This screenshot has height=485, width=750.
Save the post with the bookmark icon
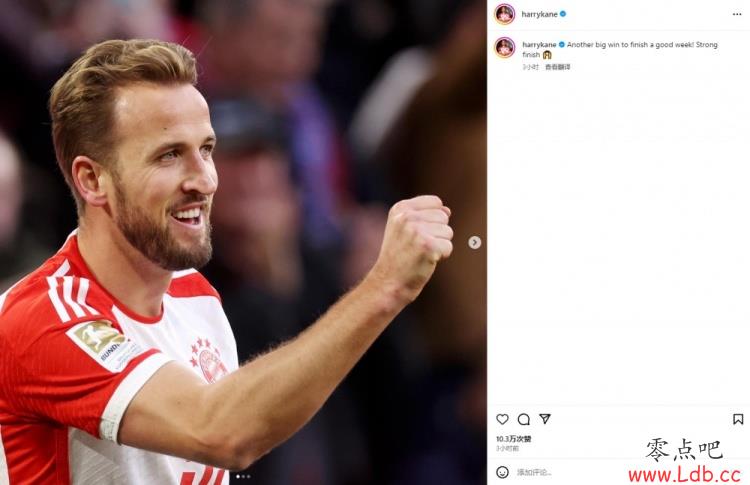(x=738, y=419)
